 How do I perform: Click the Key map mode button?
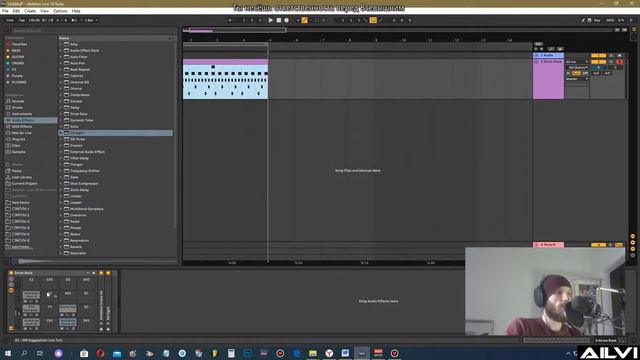coord(597,20)
